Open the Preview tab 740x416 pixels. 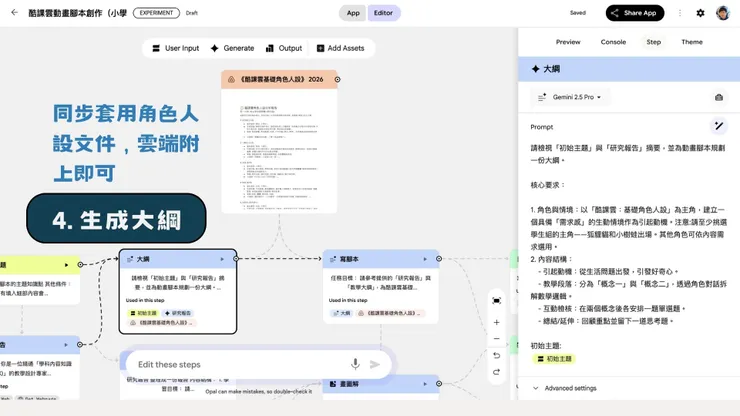point(568,42)
